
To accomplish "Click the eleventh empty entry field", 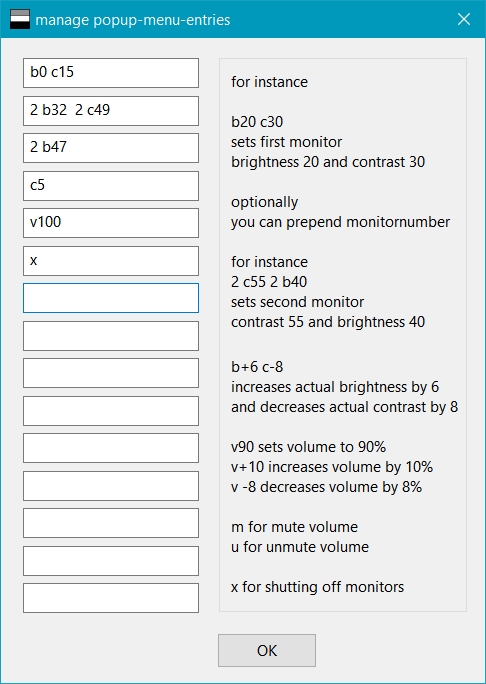I will click(111, 448).
